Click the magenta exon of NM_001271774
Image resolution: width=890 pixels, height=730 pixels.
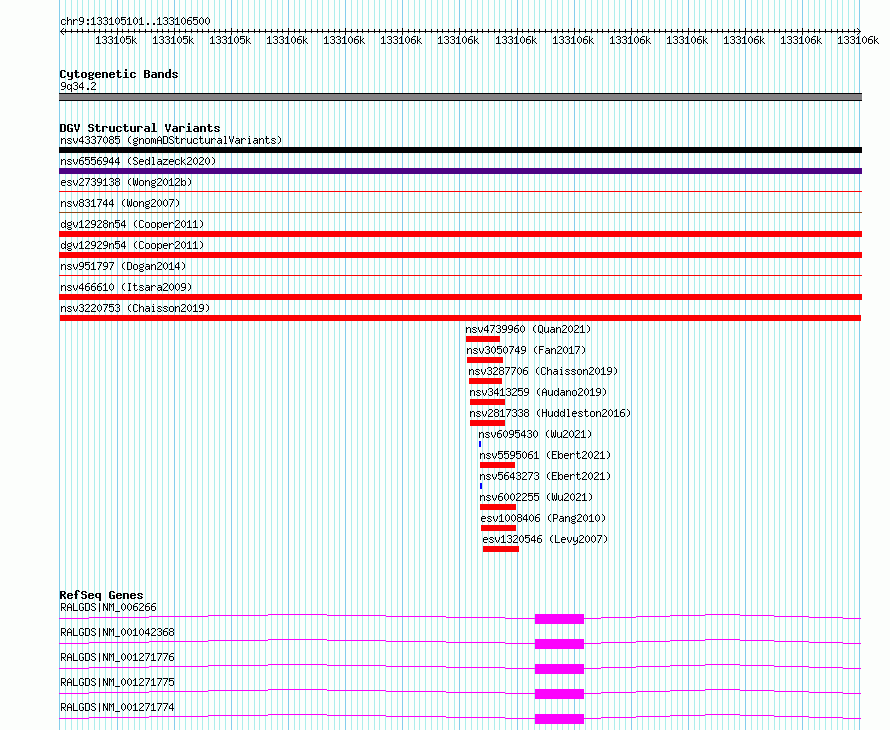coord(559,719)
